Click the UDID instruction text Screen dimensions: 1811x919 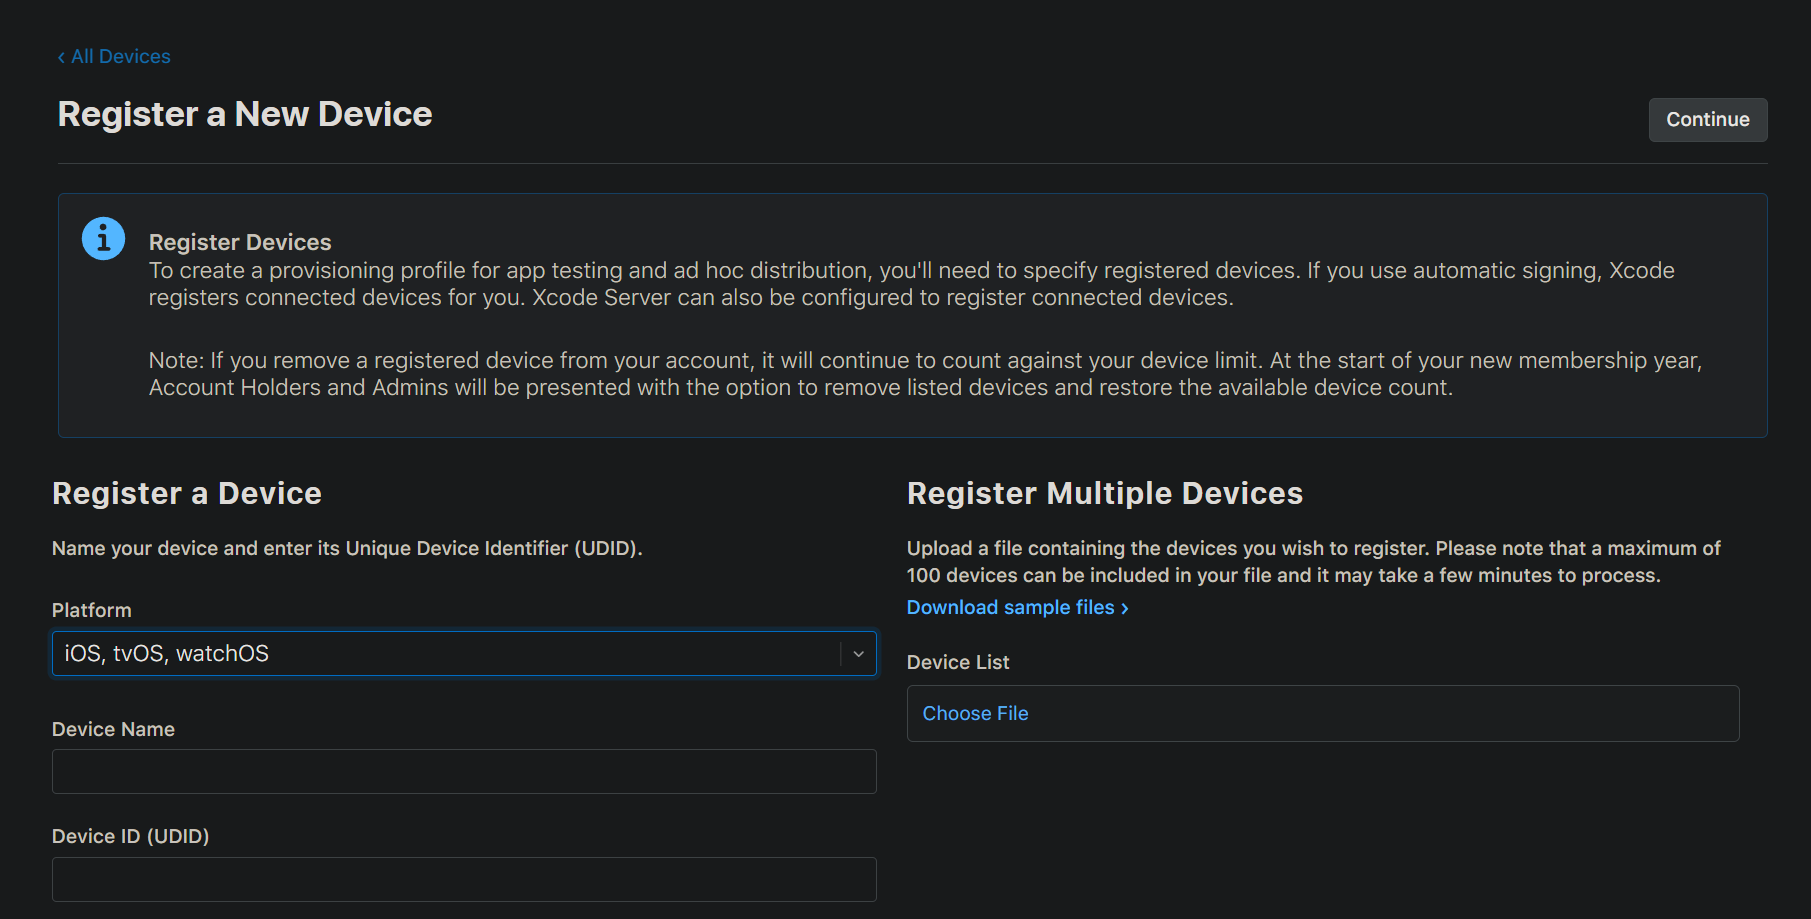point(347,549)
